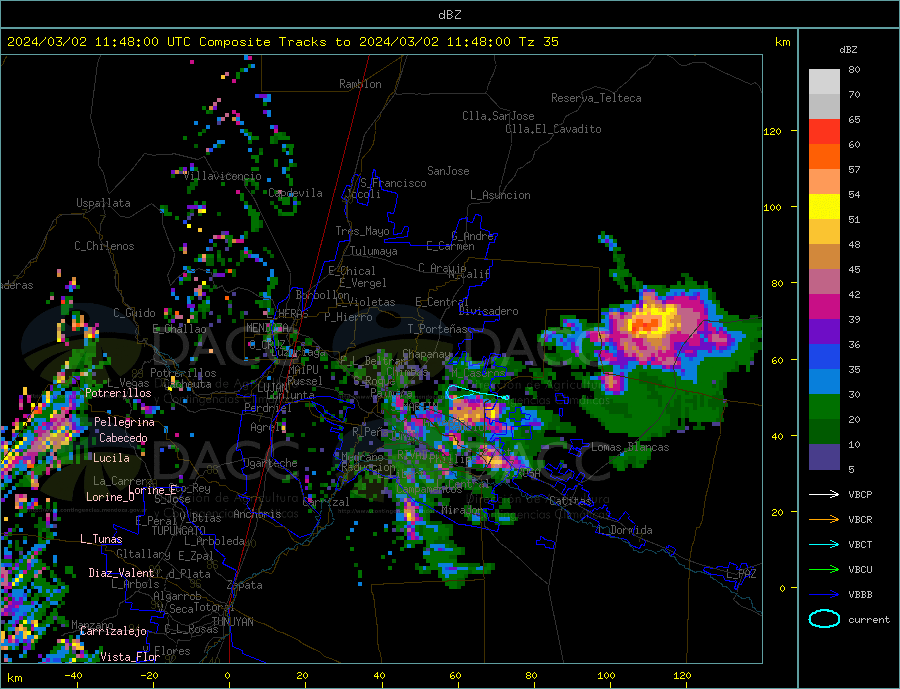
Task: Choose the 36 dBZ purple swatch
Action: [824, 331]
